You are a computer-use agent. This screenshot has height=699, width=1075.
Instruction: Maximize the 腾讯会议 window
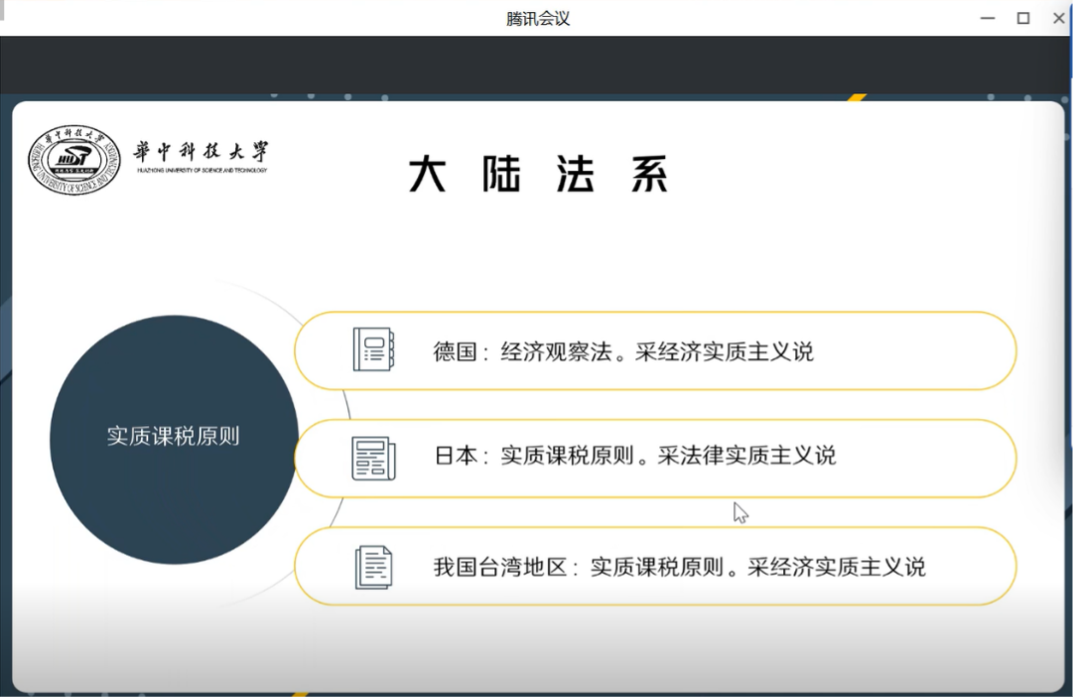tap(1023, 18)
